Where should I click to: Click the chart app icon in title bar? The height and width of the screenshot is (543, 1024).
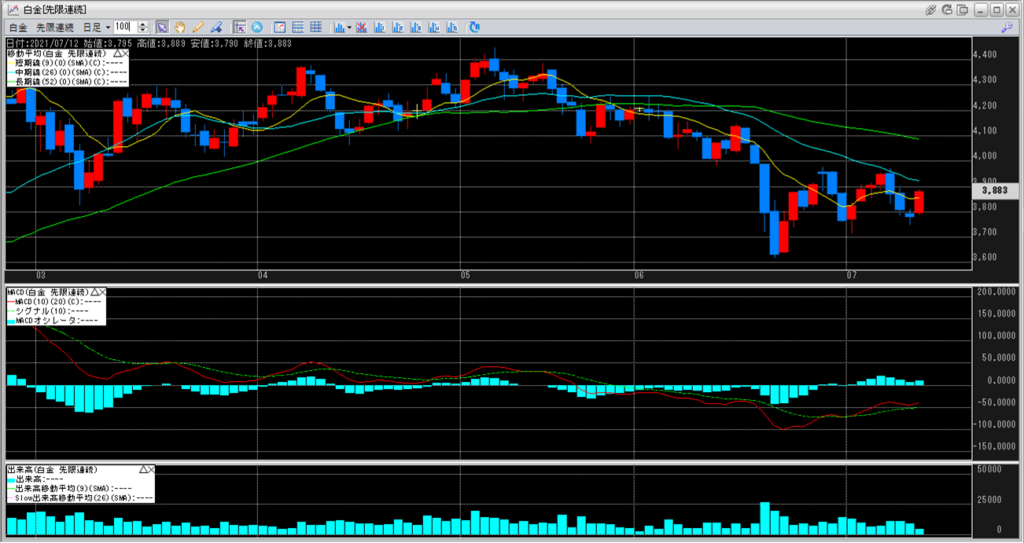point(13,10)
